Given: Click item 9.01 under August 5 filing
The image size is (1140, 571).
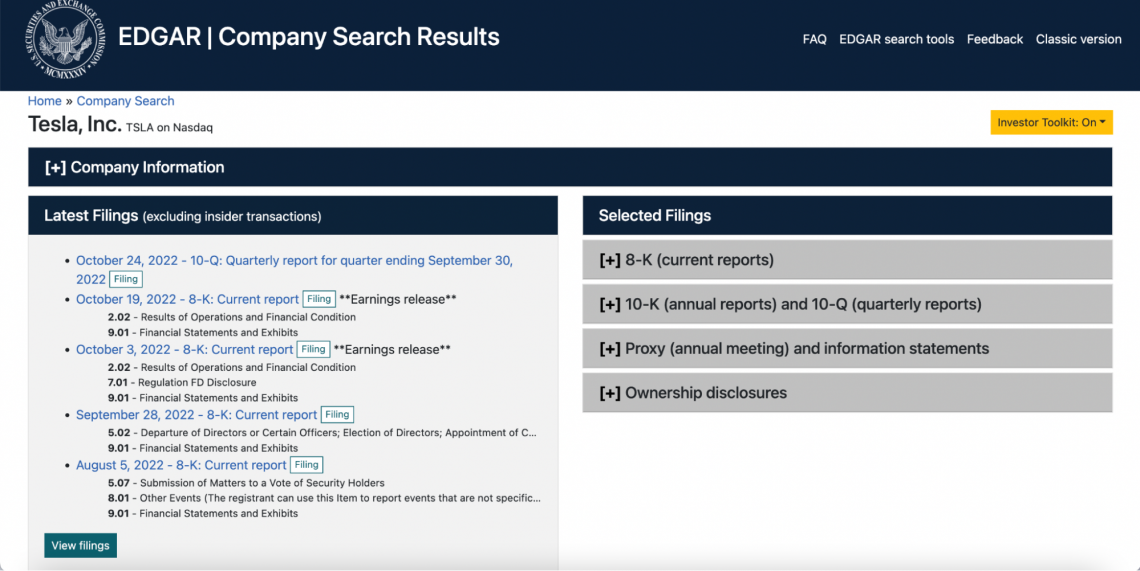Looking at the screenshot, I should point(203,514).
